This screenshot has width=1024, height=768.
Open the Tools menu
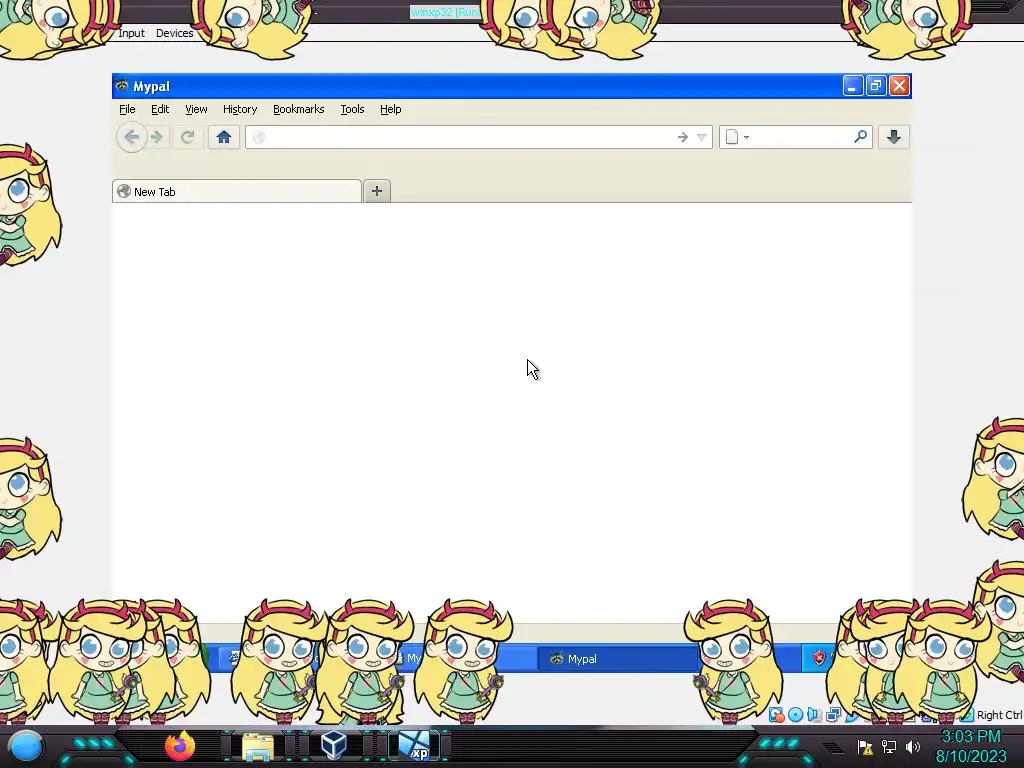point(352,109)
